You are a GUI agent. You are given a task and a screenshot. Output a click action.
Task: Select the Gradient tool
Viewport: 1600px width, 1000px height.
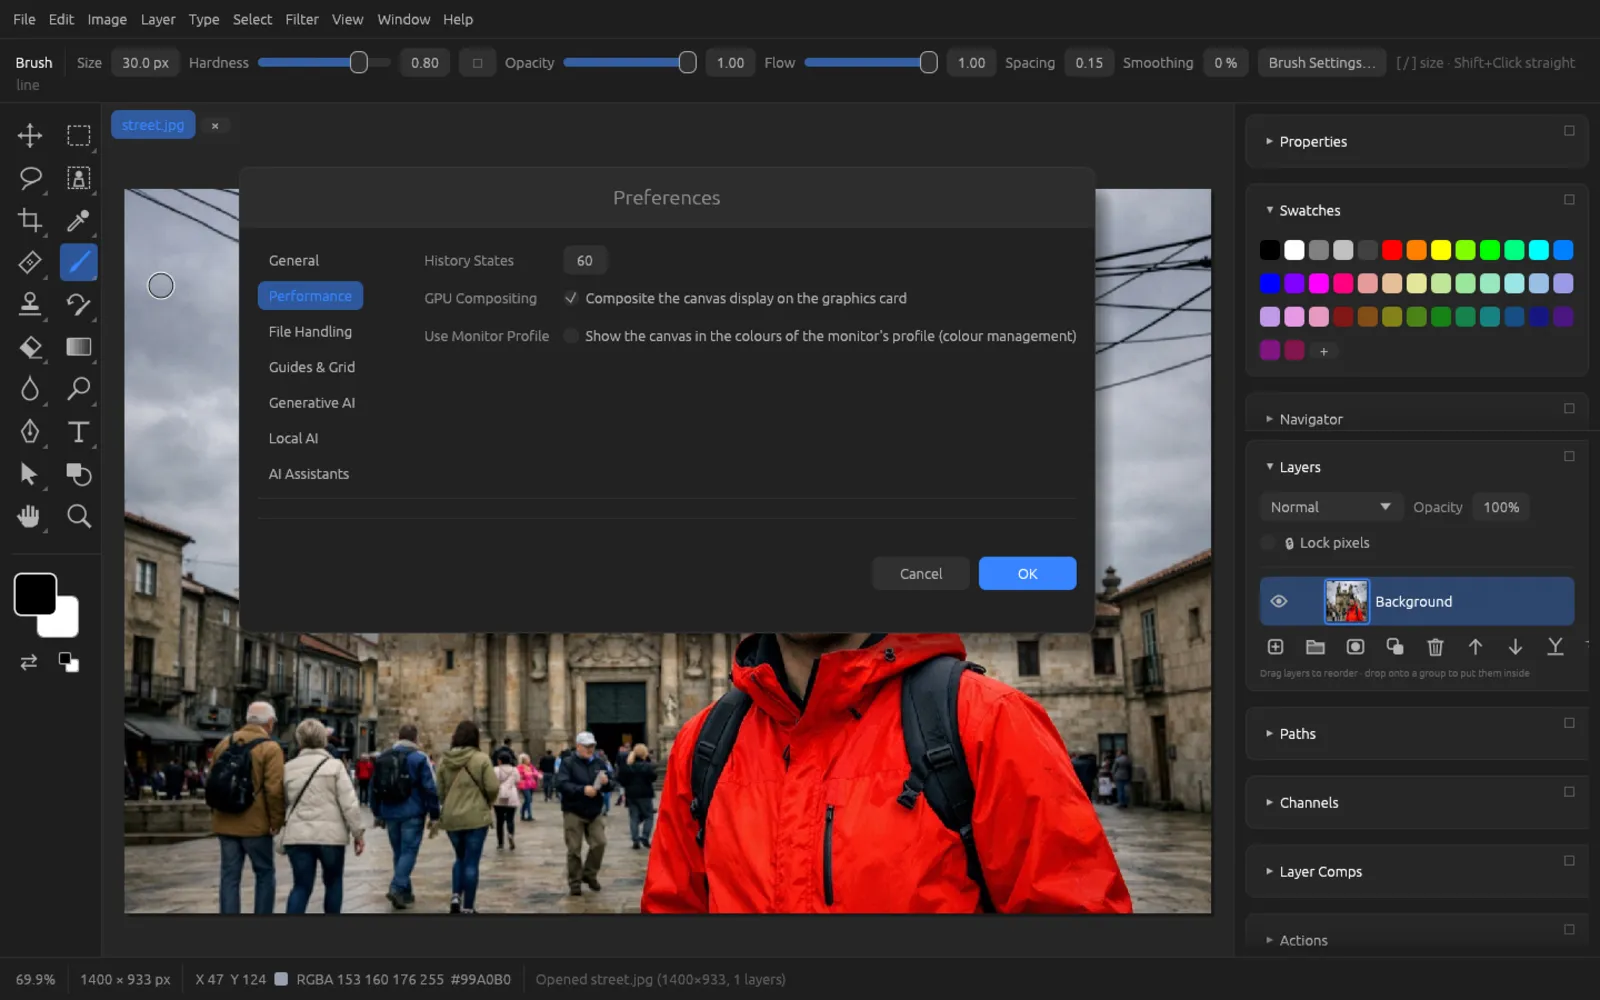point(78,347)
